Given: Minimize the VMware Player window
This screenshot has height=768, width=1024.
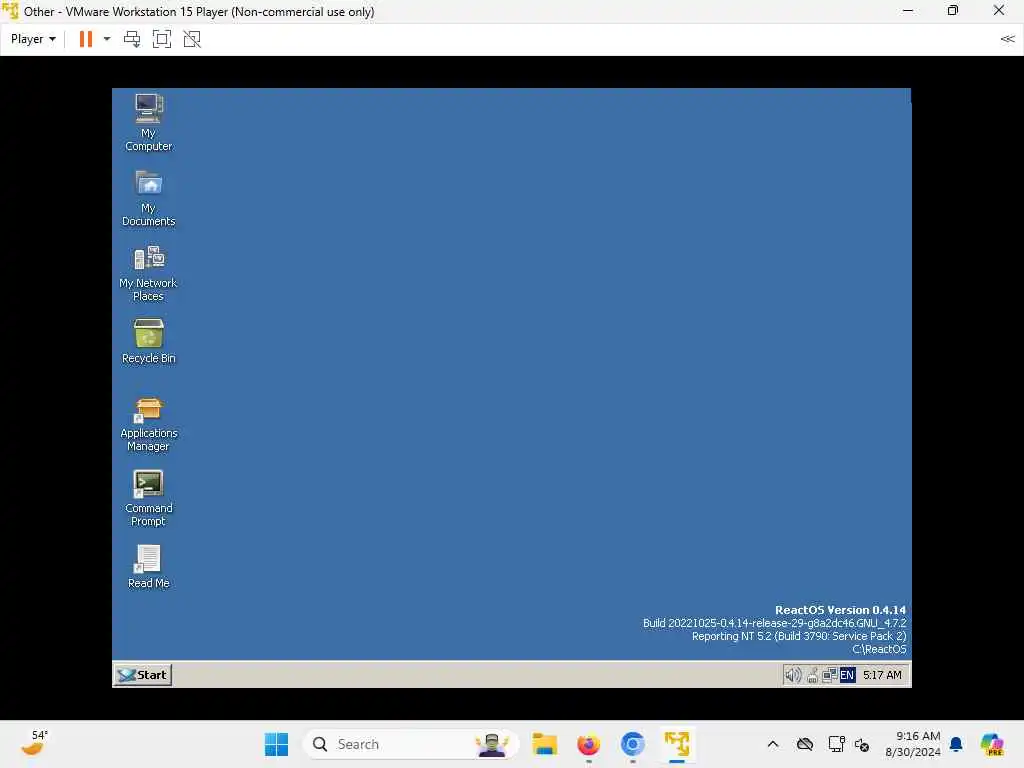Looking at the screenshot, I should click(x=908, y=10).
